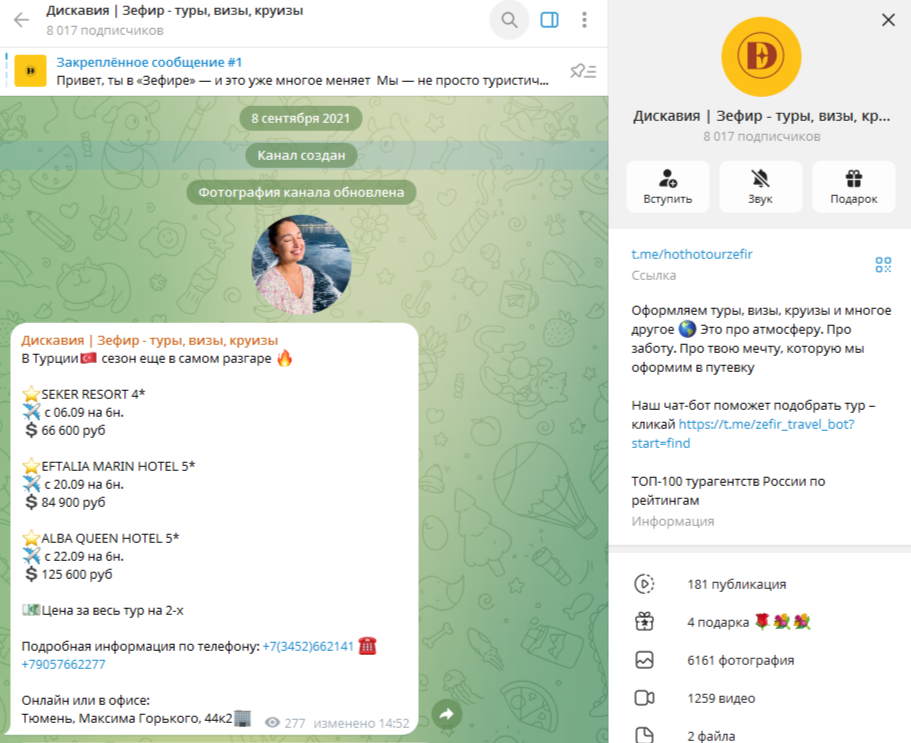Toggle sound with the Звук bell button
This screenshot has height=743, width=911.
point(761,186)
